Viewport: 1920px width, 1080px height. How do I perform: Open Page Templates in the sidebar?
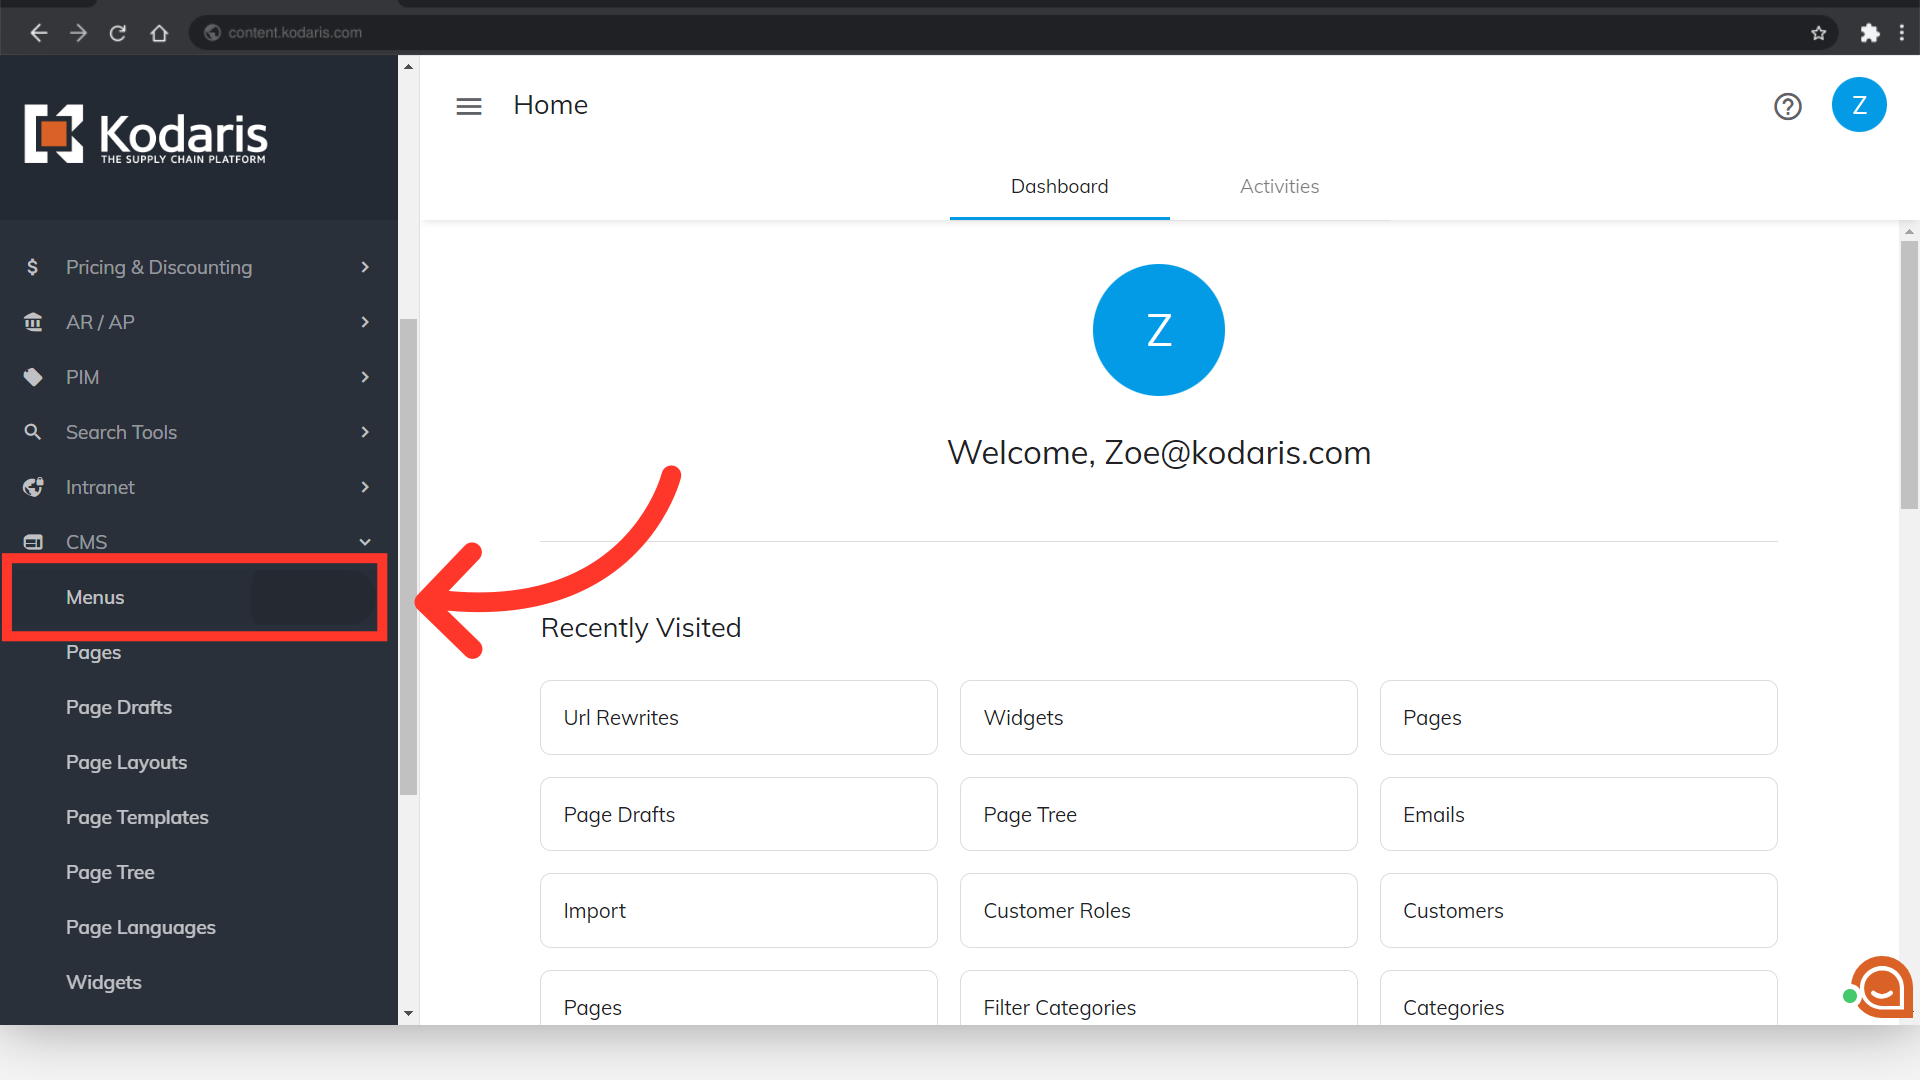tap(137, 817)
